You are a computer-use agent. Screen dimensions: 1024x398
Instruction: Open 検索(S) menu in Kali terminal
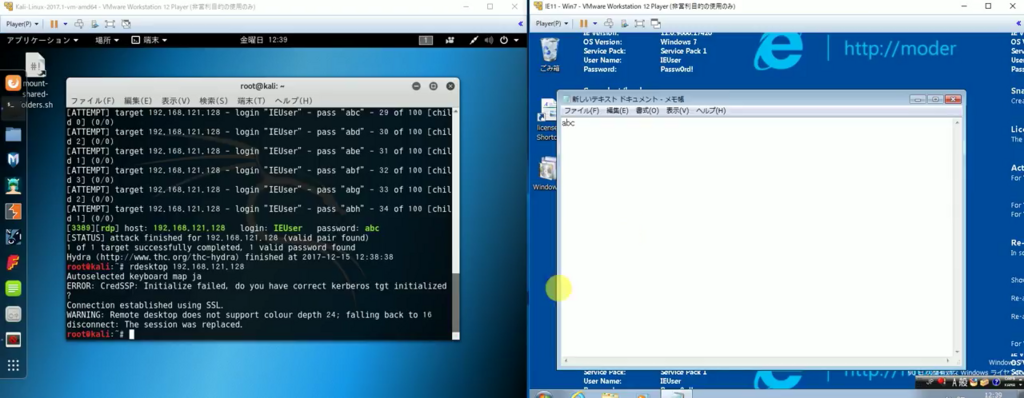[214, 101]
